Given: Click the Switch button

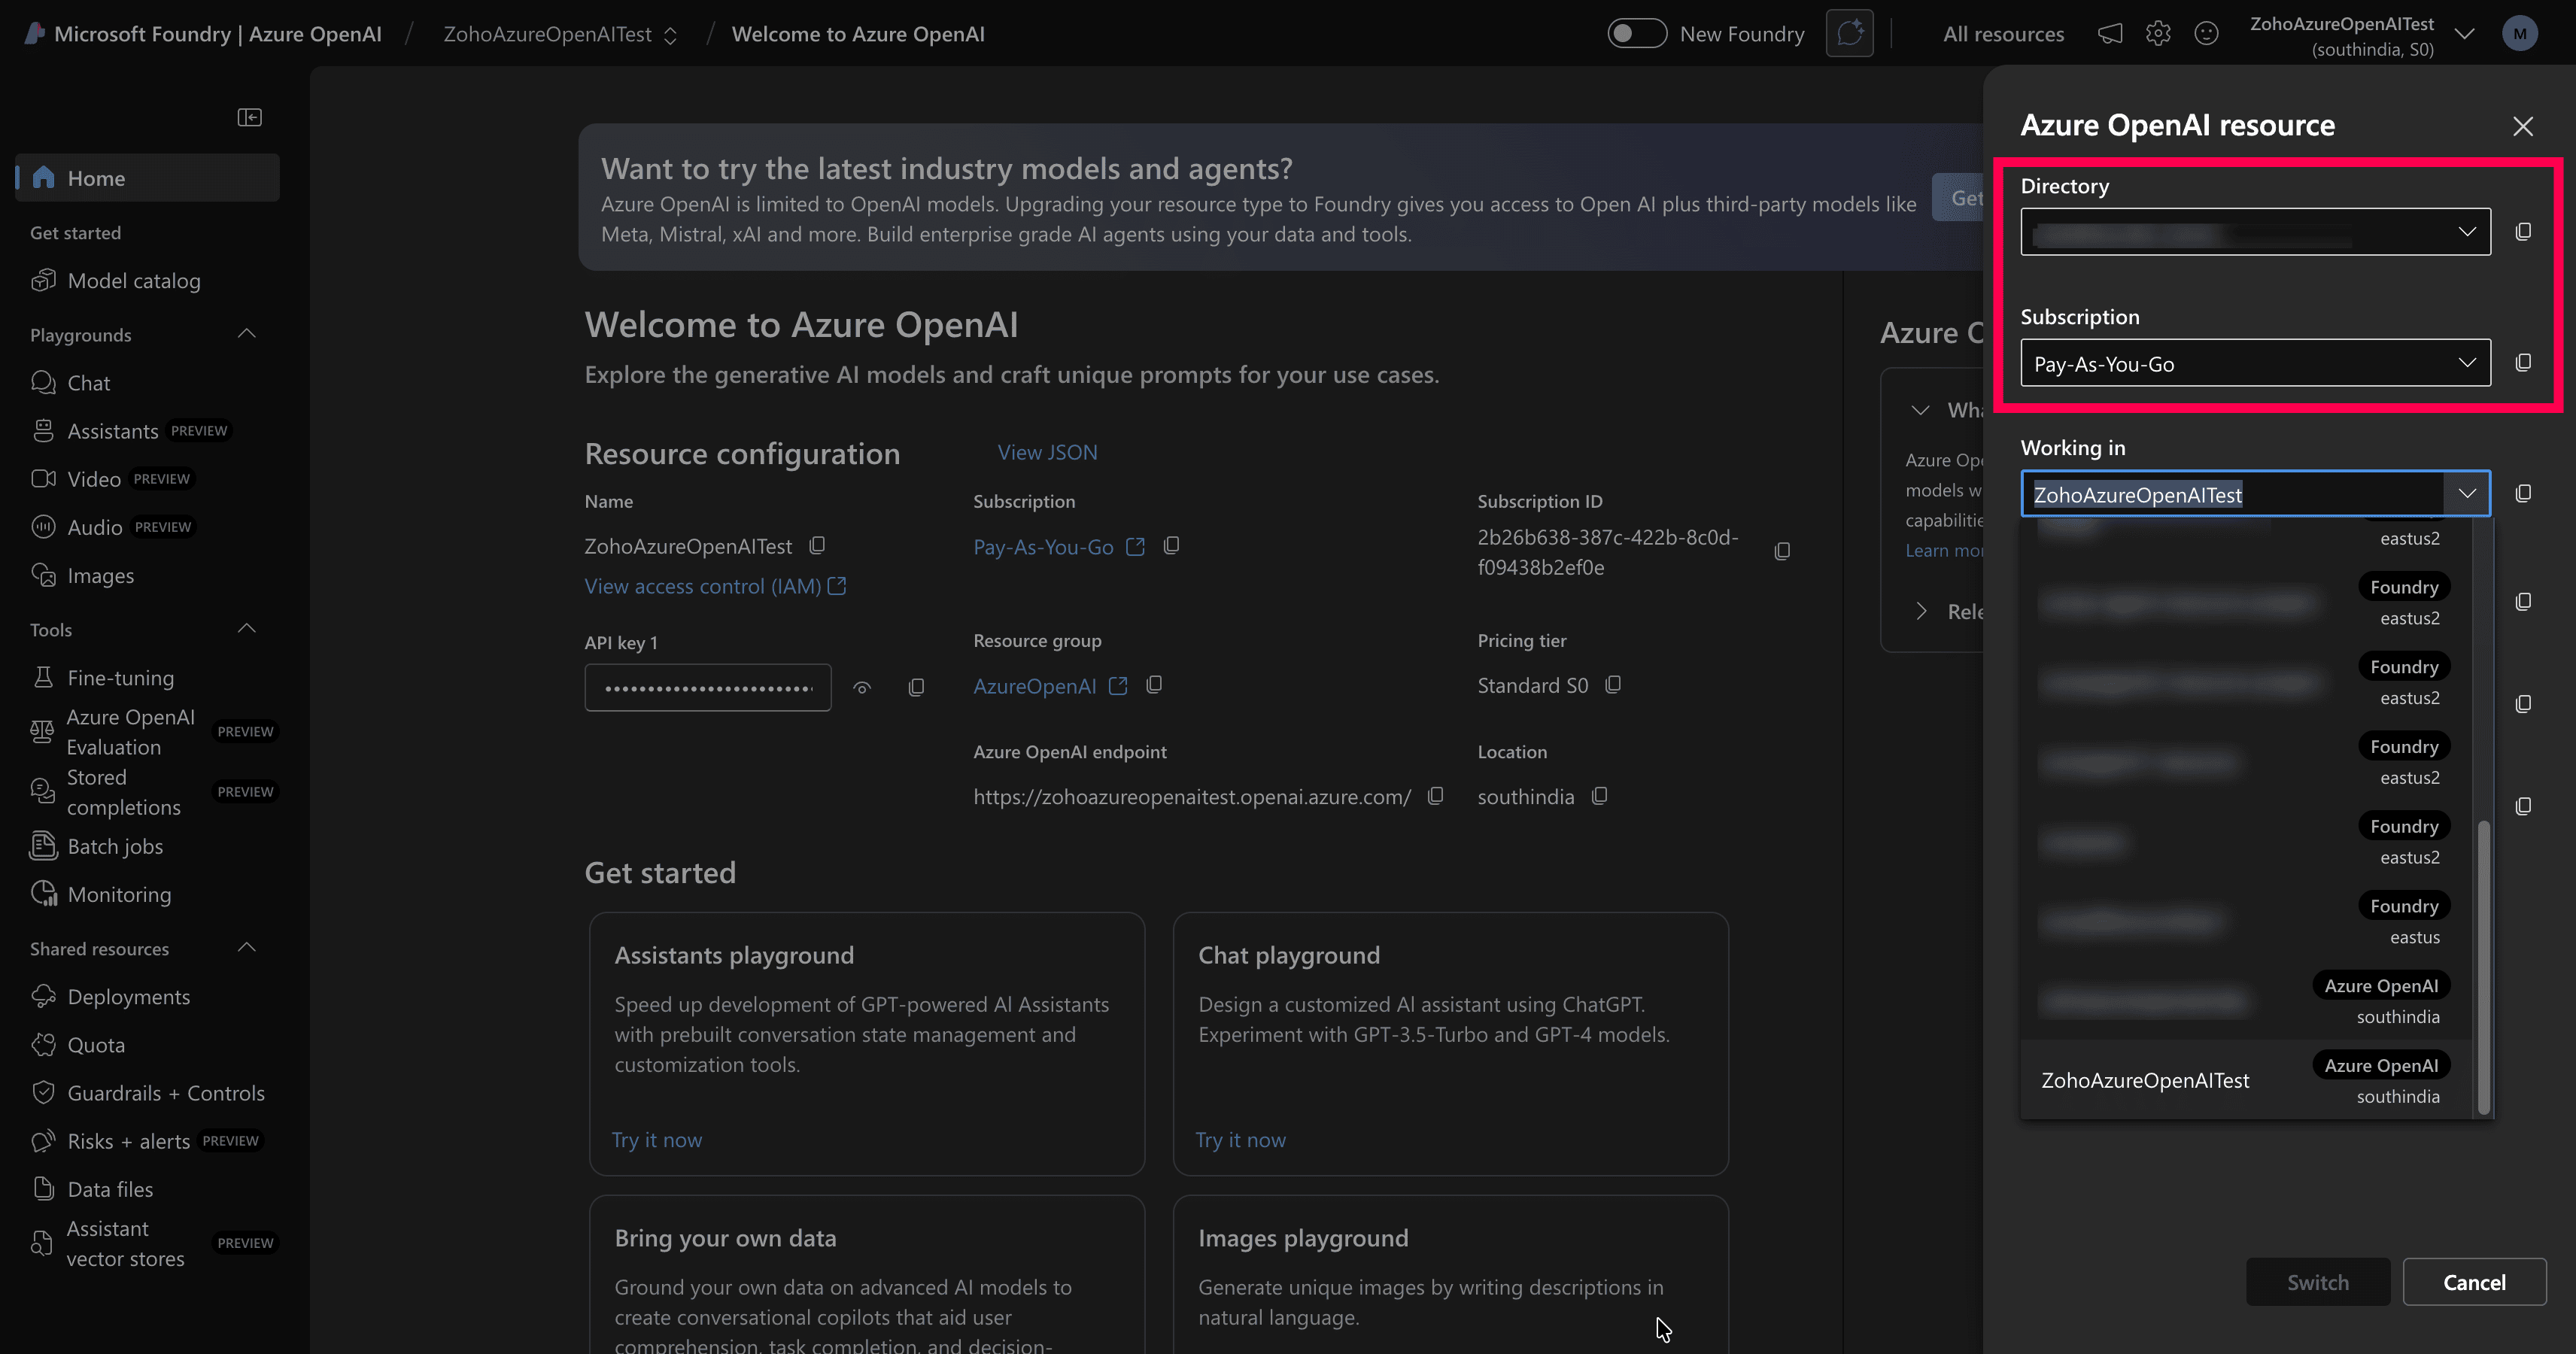Looking at the screenshot, I should [x=2318, y=1282].
